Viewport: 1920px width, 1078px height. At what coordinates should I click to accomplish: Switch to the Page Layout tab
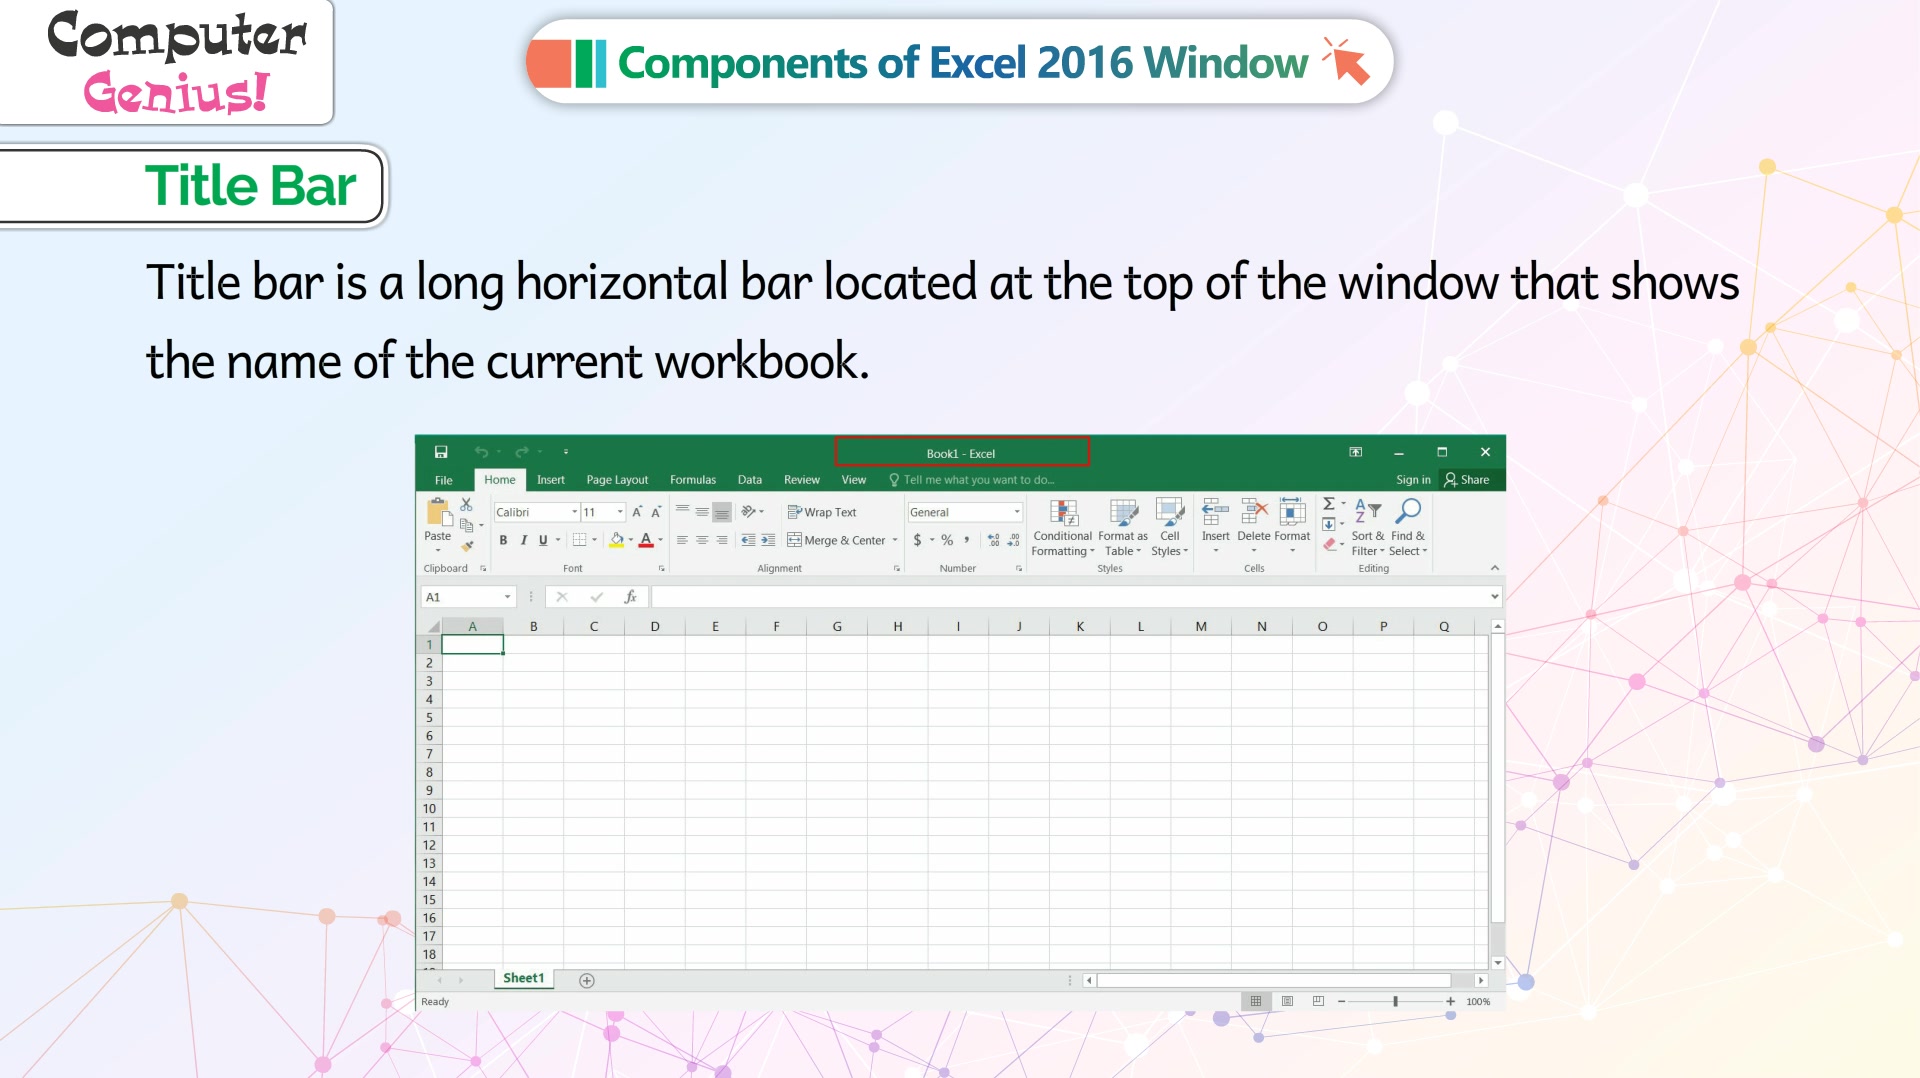[617, 480]
